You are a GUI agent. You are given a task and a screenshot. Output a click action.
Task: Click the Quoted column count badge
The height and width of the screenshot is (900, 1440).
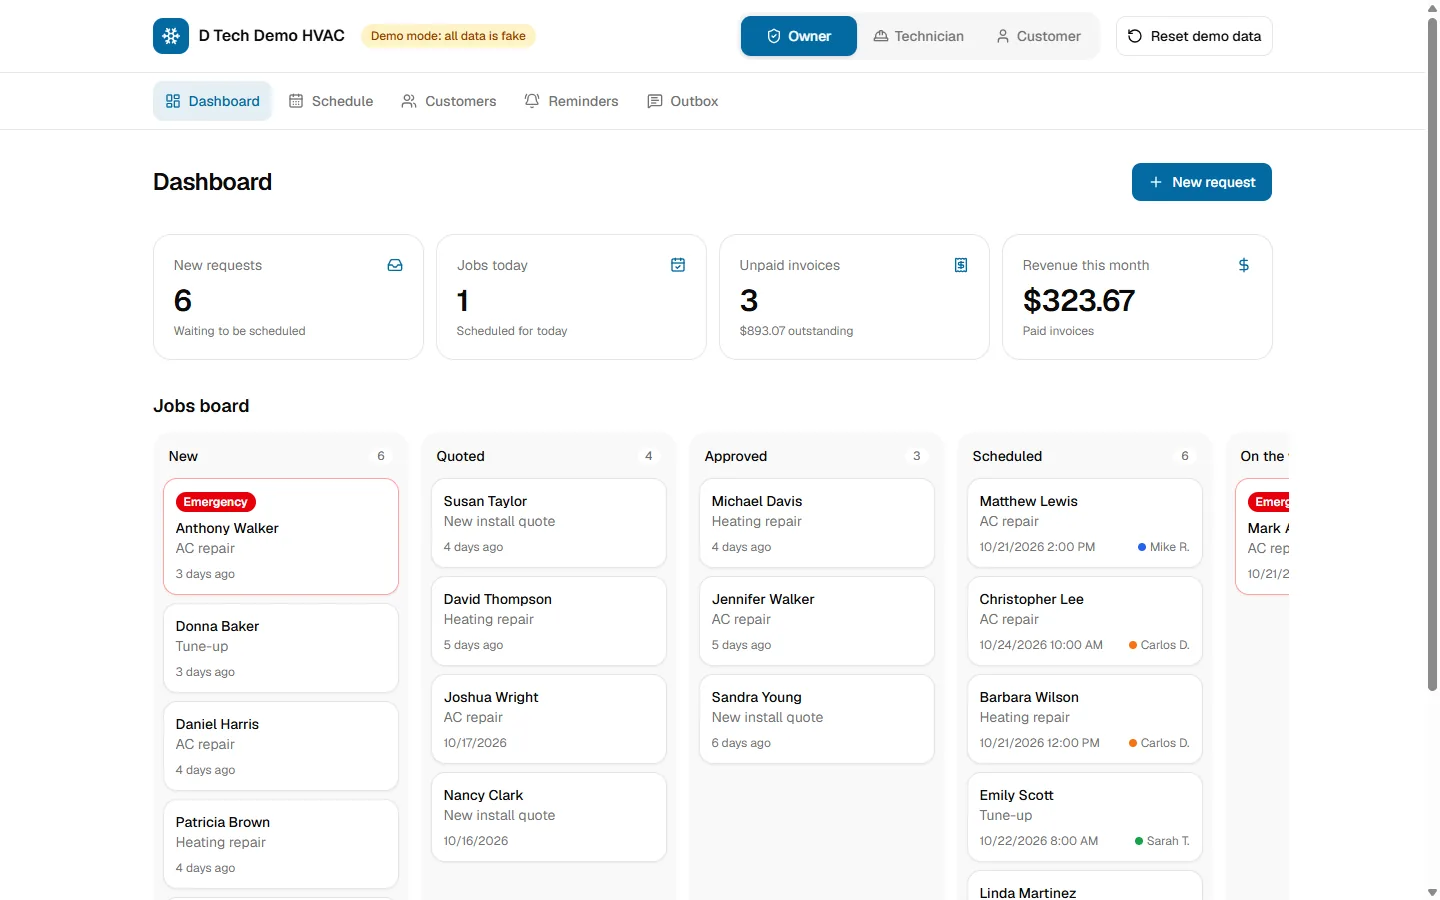click(649, 456)
